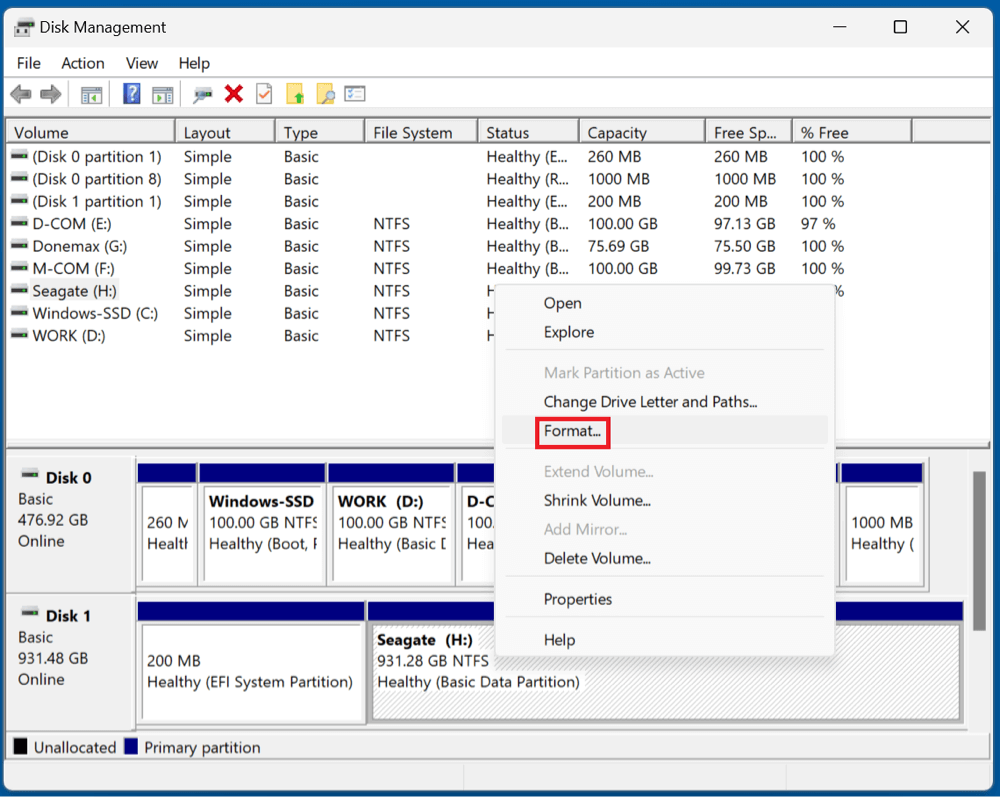This screenshot has height=797, width=1000.
Task: Toggle the Show/Hide console tree icon
Action: click(x=91, y=93)
